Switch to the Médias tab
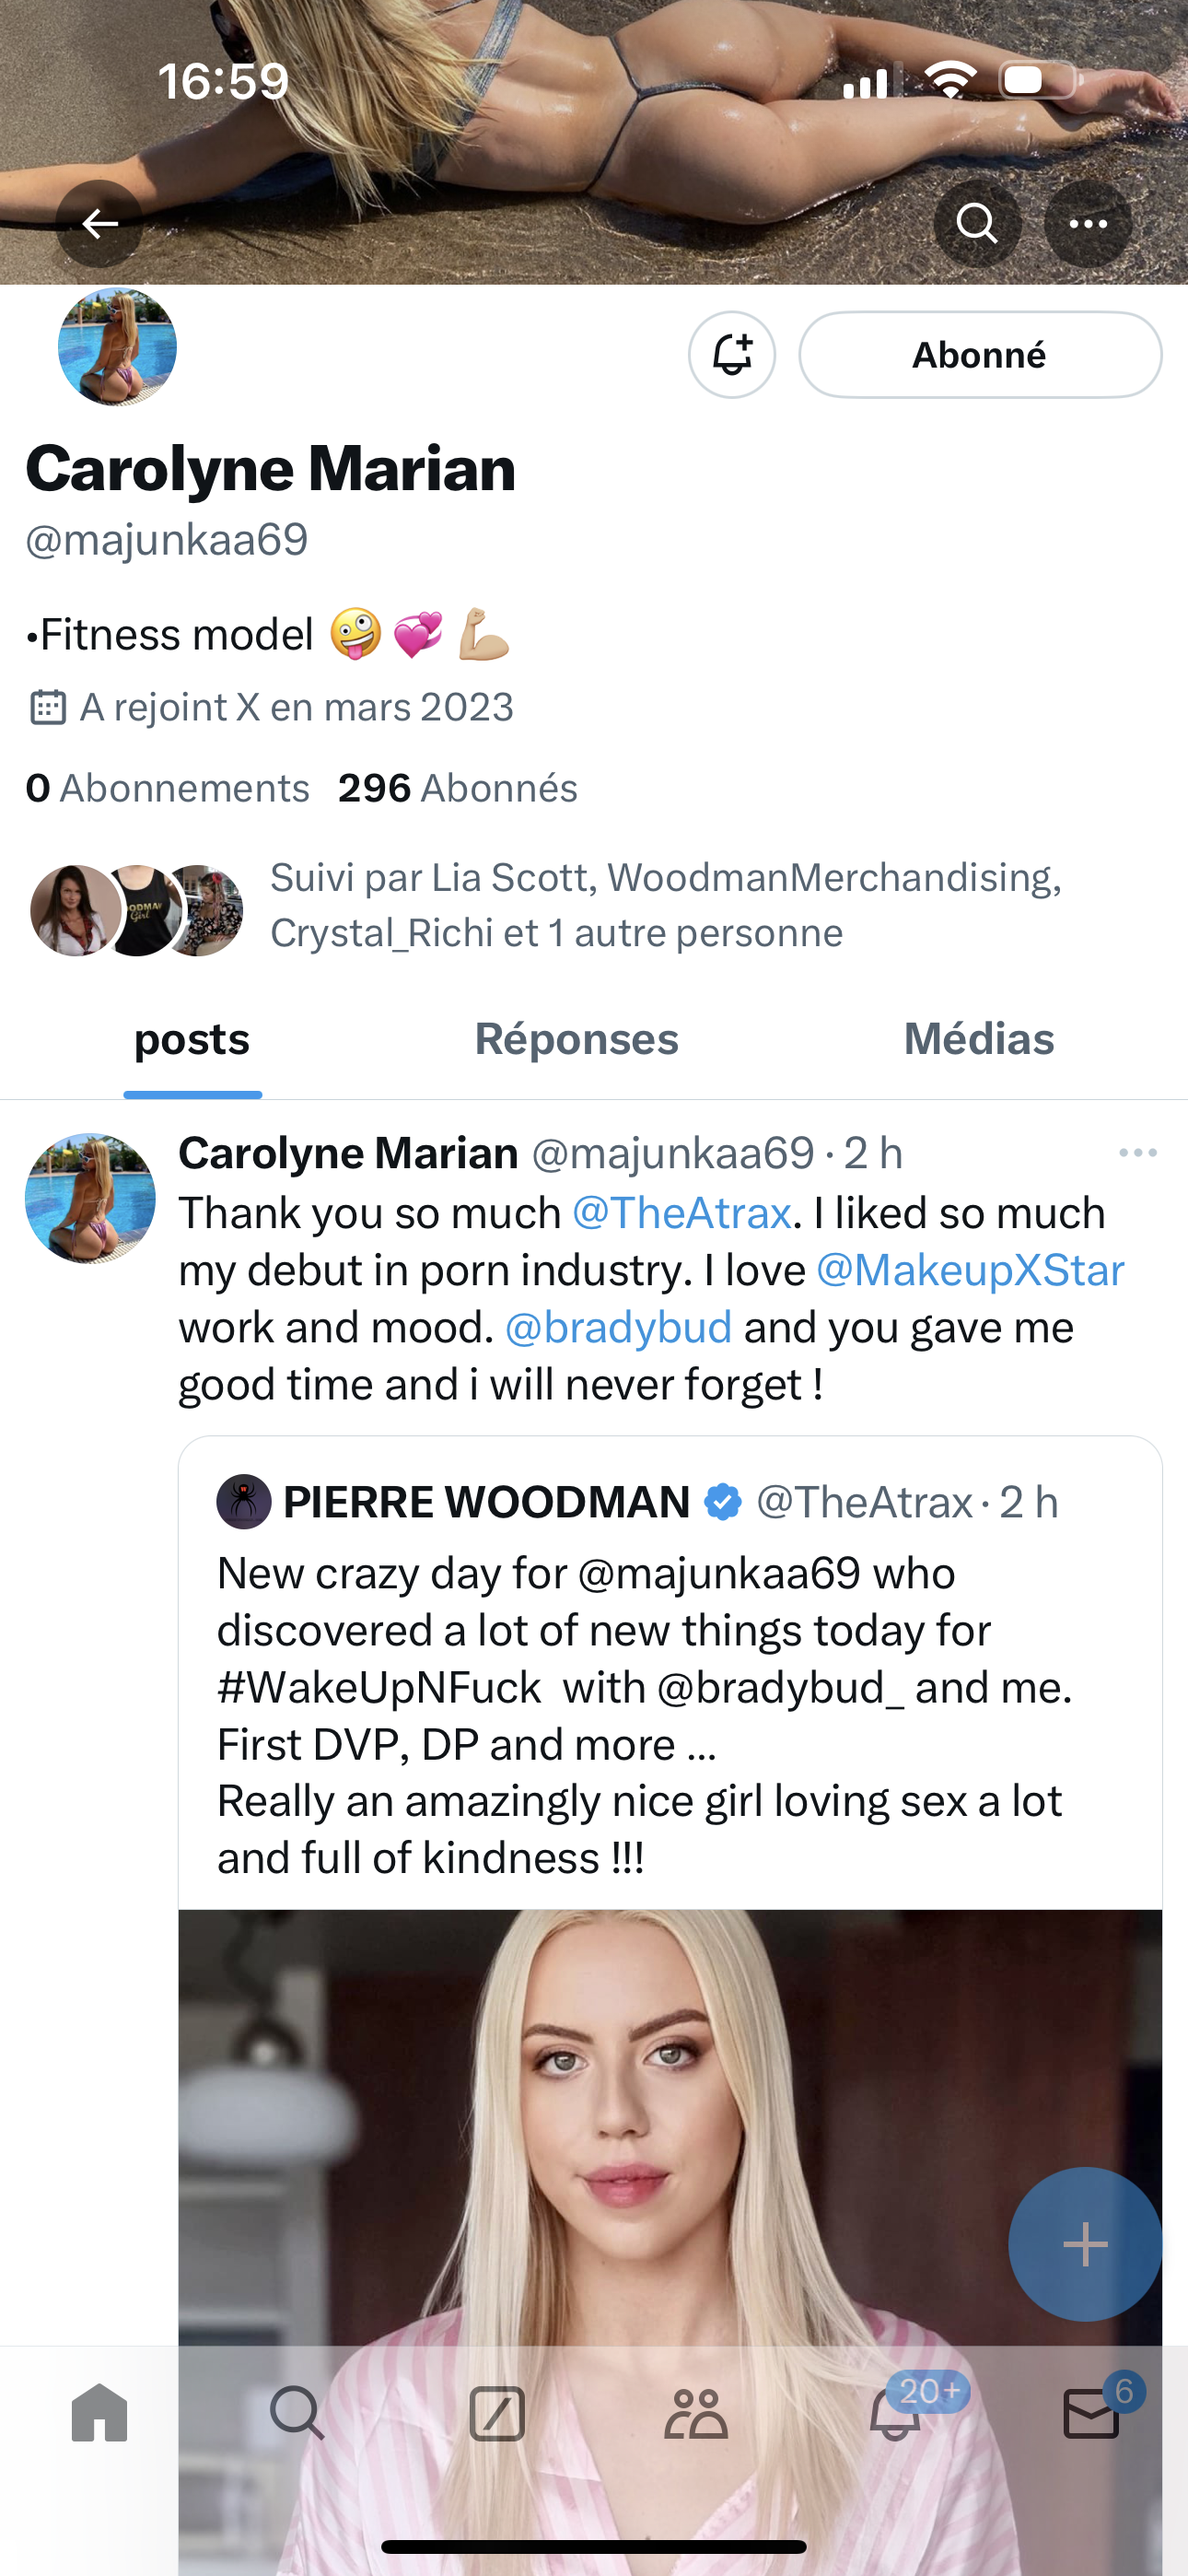 coord(978,1039)
